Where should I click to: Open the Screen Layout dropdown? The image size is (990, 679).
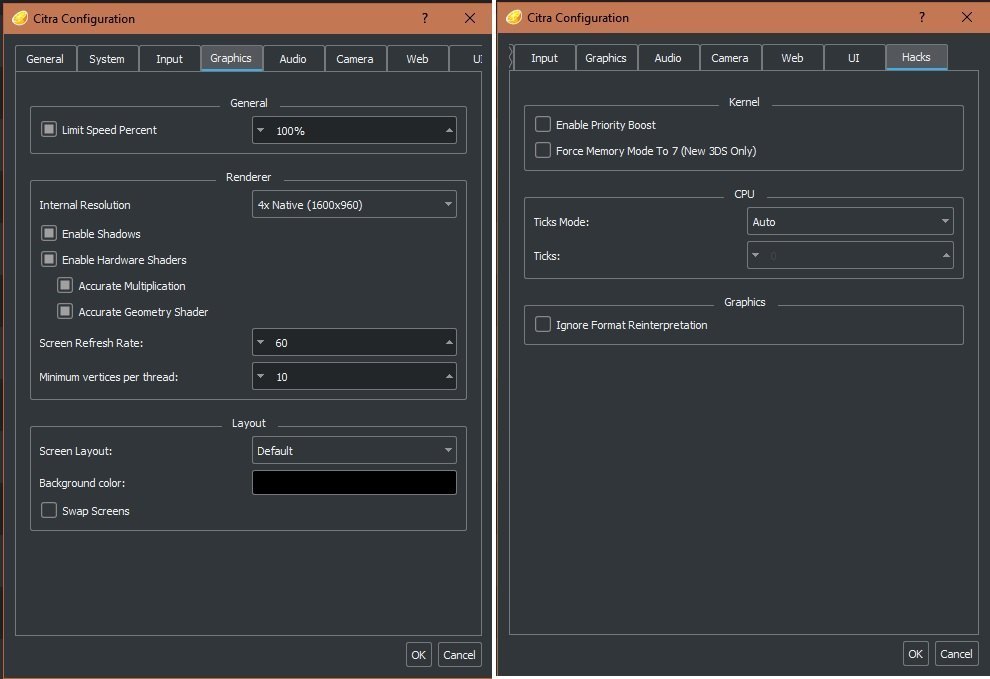[354, 450]
